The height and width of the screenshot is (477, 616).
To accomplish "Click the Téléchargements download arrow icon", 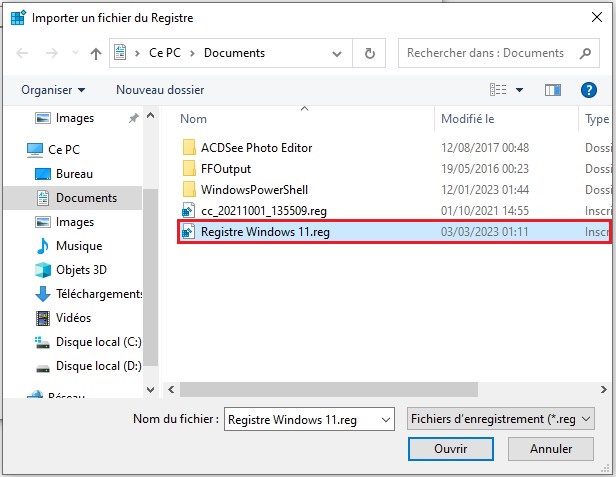I will click(x=42, y=294).
